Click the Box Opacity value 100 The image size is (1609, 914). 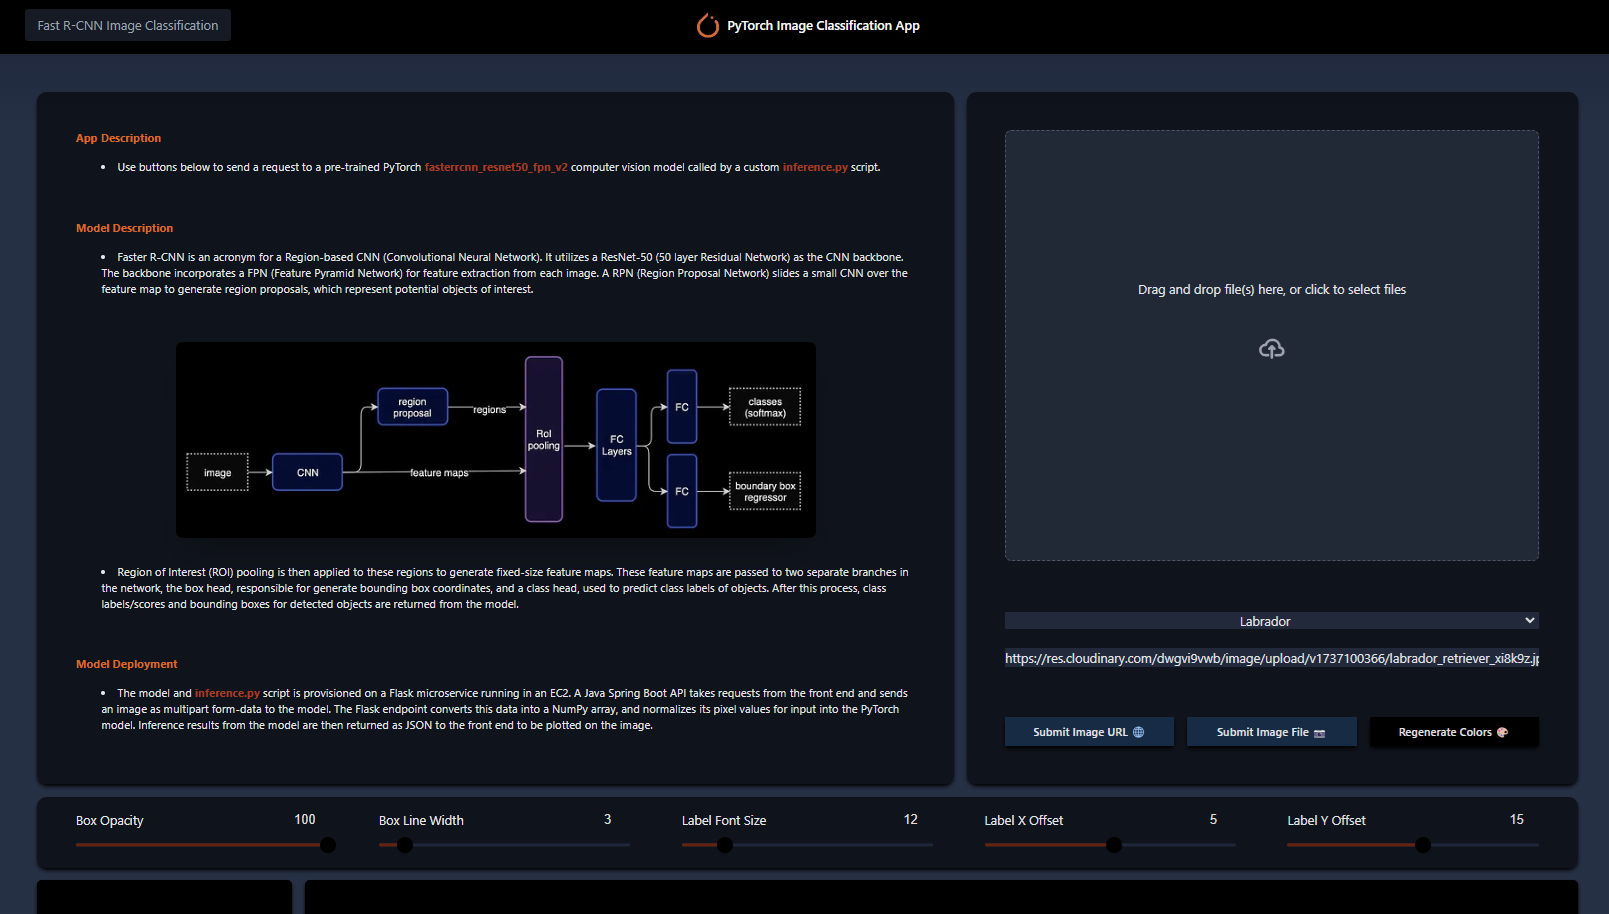pyautogui.click(x=305, y=819)
